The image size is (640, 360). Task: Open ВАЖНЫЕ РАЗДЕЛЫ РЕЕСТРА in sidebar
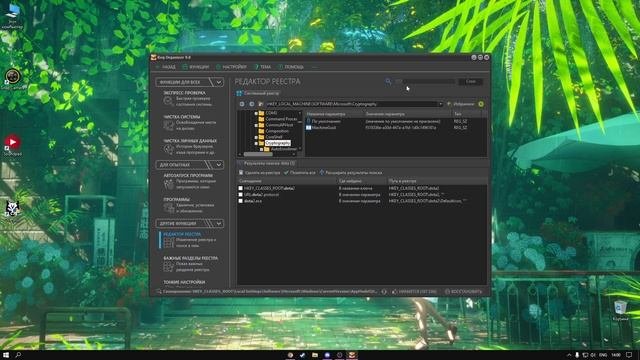point(190,264)
